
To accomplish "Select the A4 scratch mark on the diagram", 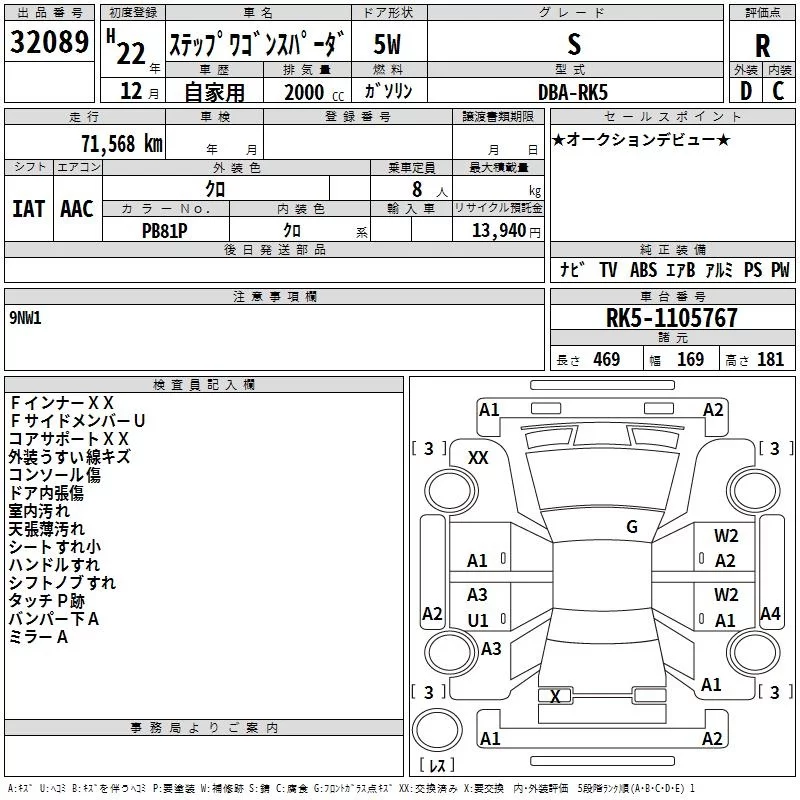I will coord(770,613).
